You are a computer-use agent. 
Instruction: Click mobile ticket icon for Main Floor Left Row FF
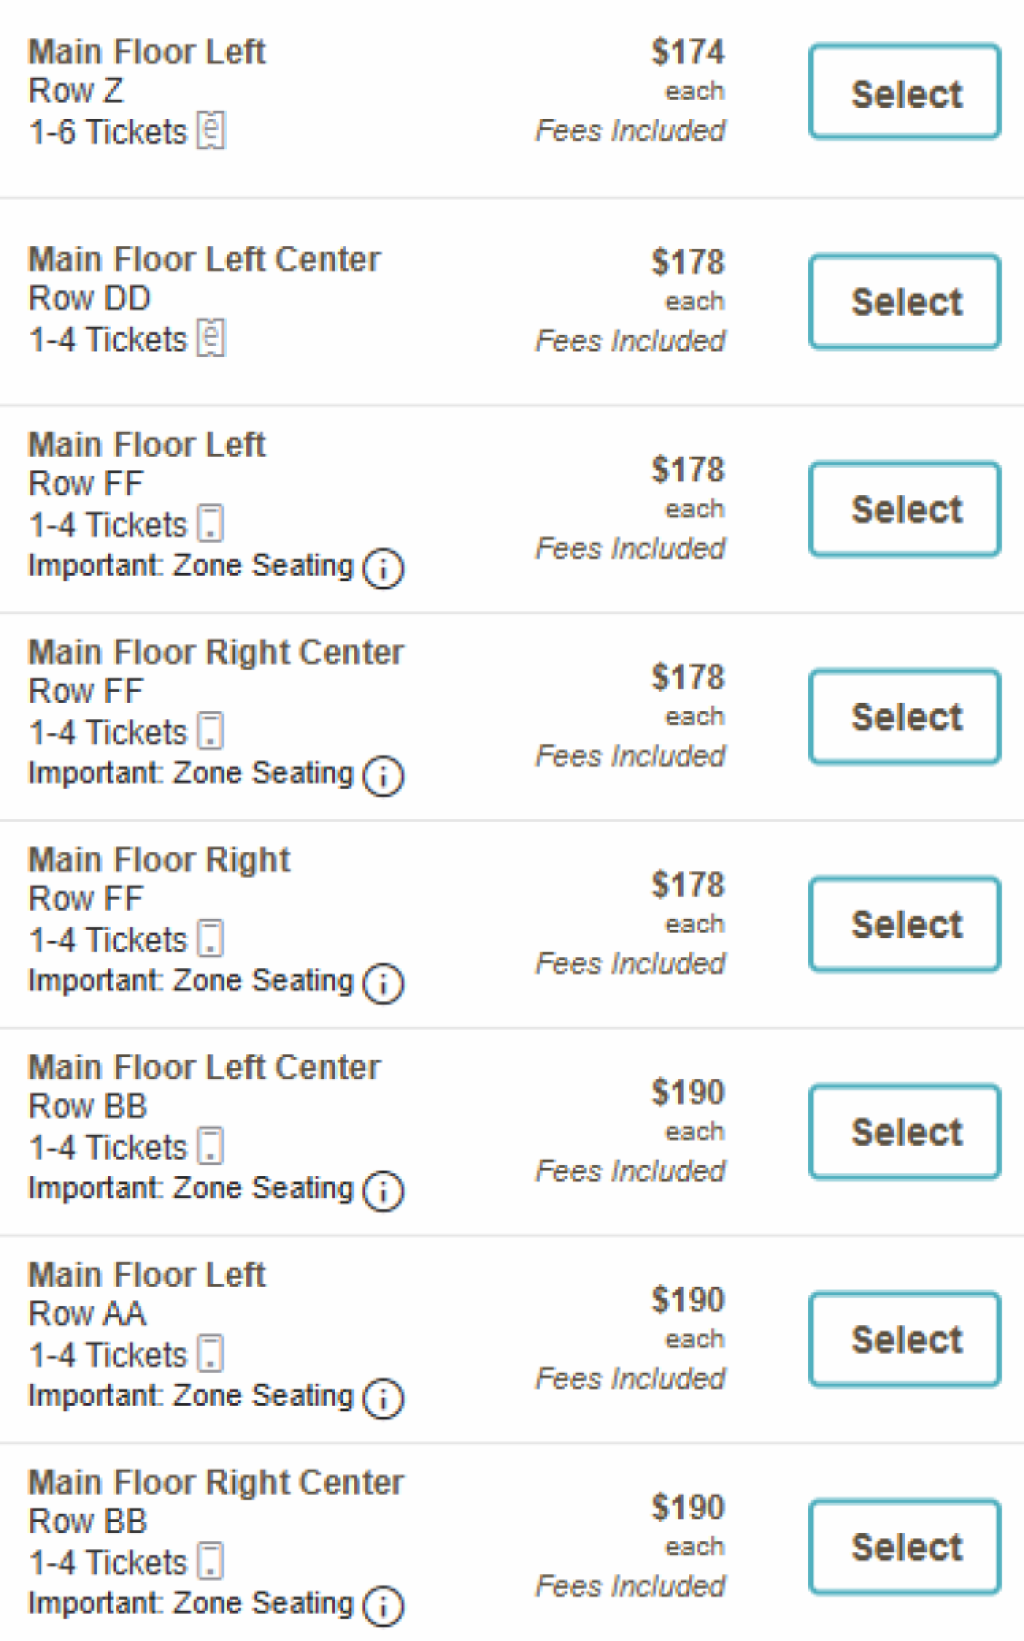[x=210, y=523]
